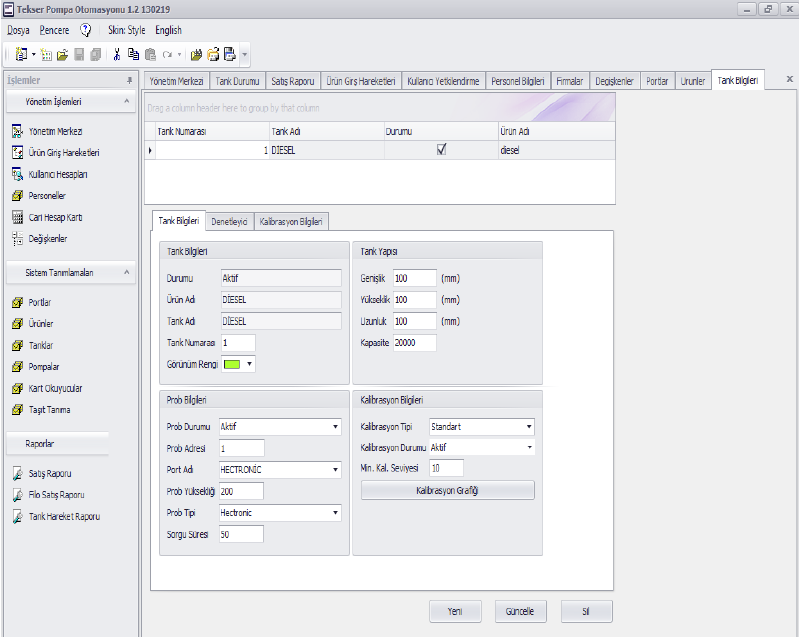Toggle the Durumu checkbox for DIESEL row

(x=441, y=150)
